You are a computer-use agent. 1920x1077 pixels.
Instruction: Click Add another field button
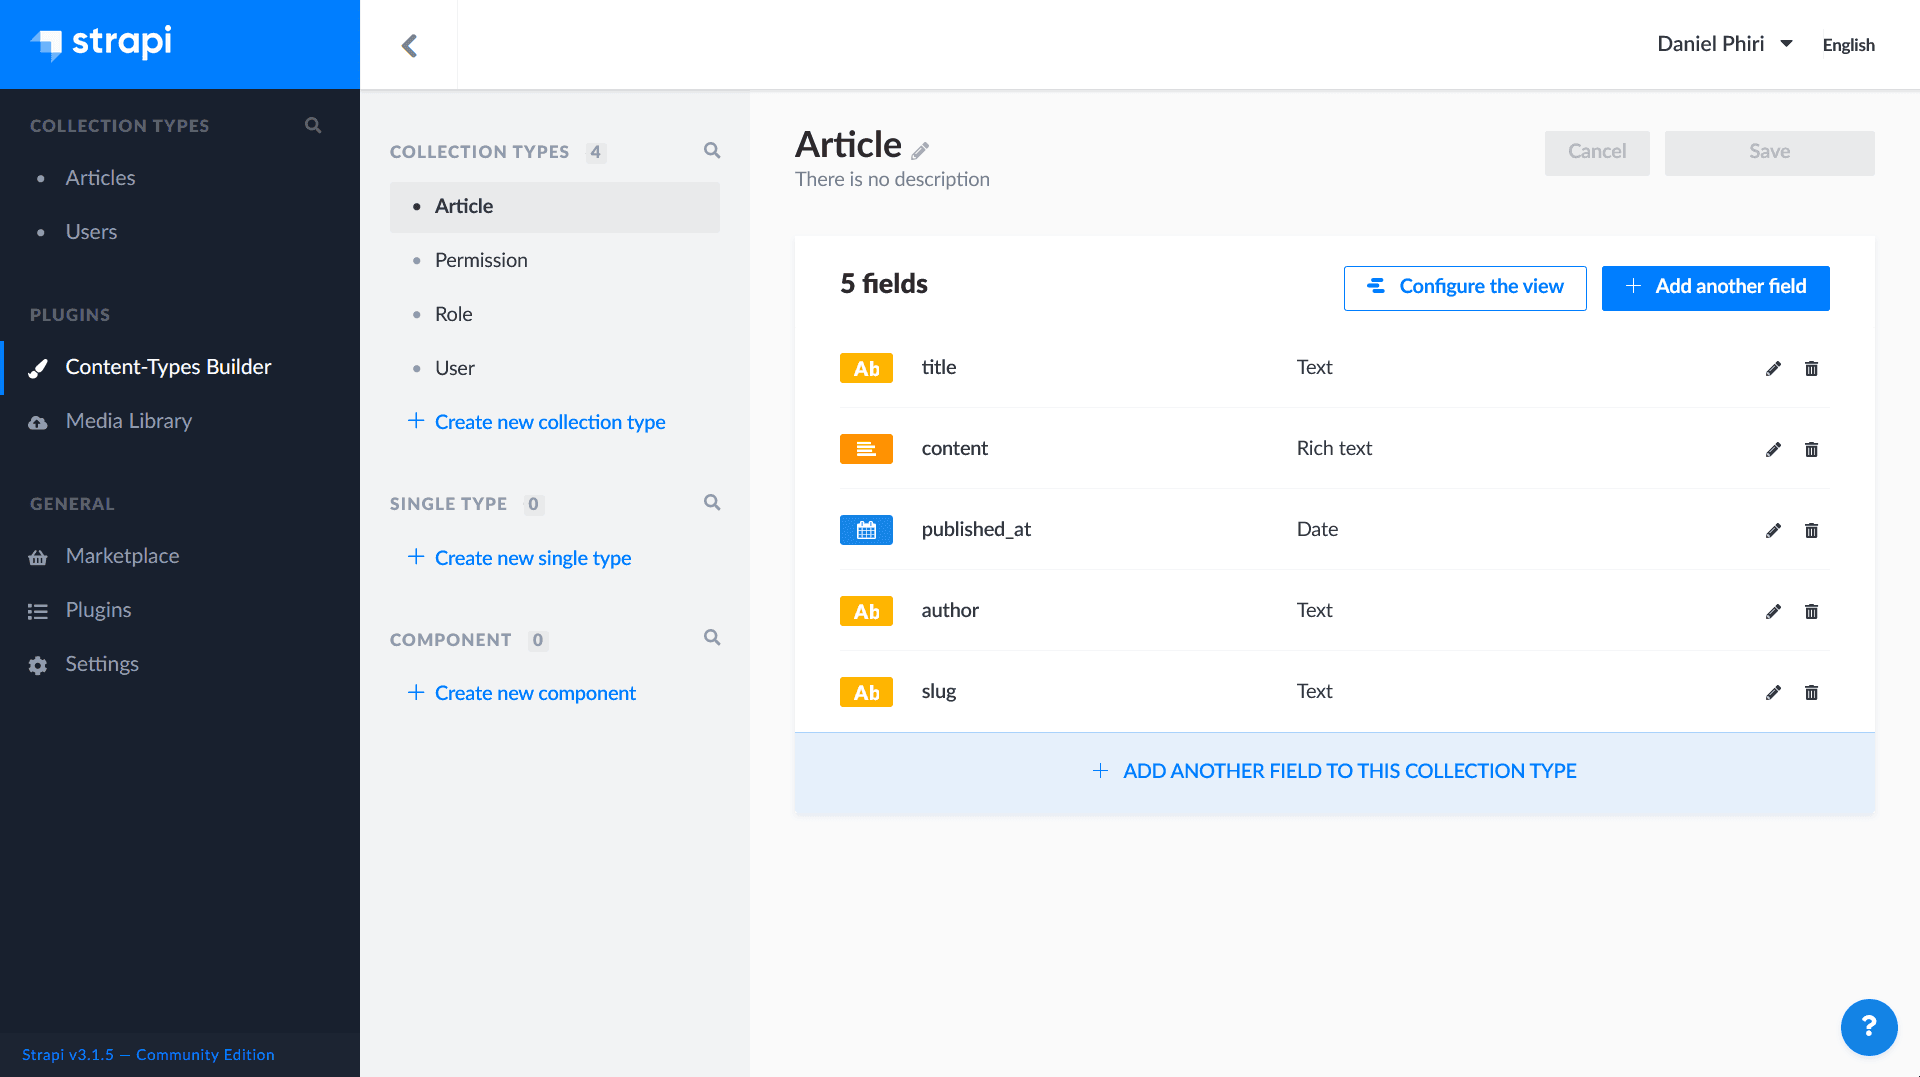(x=1716, y=288)
